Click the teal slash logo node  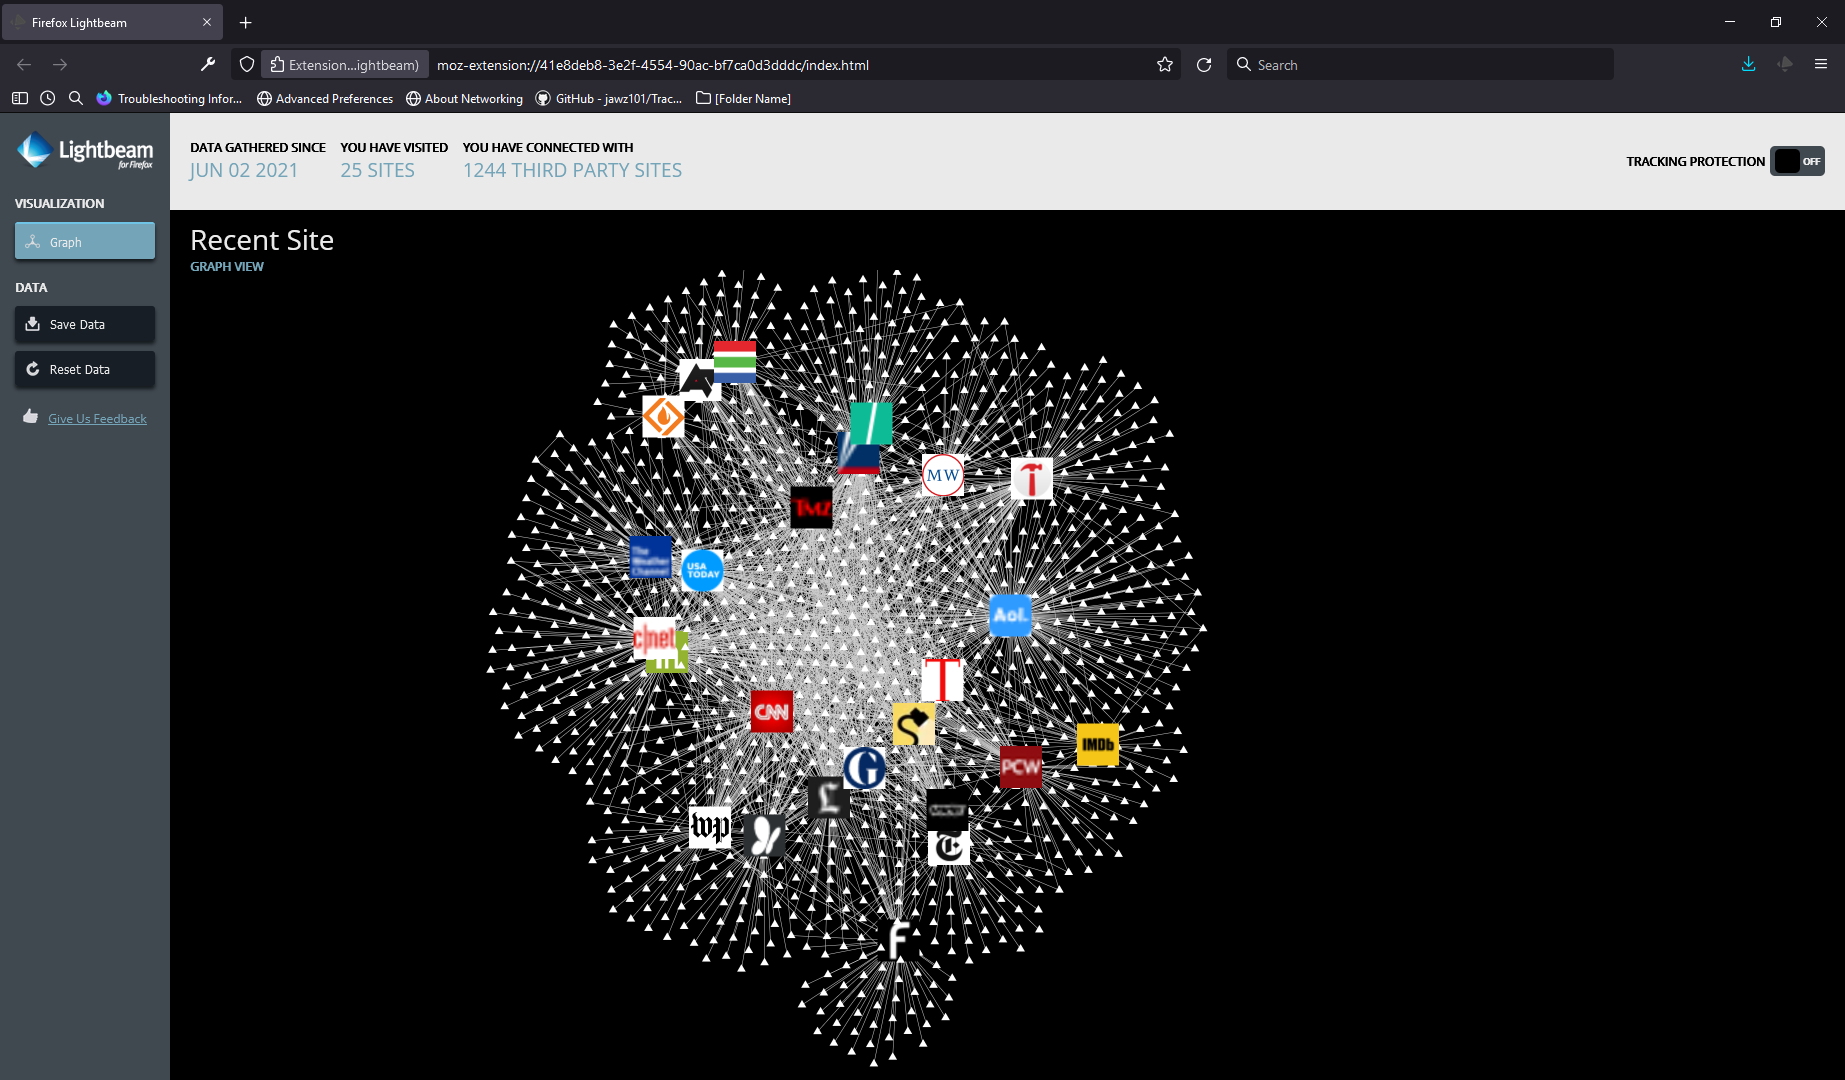871,423
